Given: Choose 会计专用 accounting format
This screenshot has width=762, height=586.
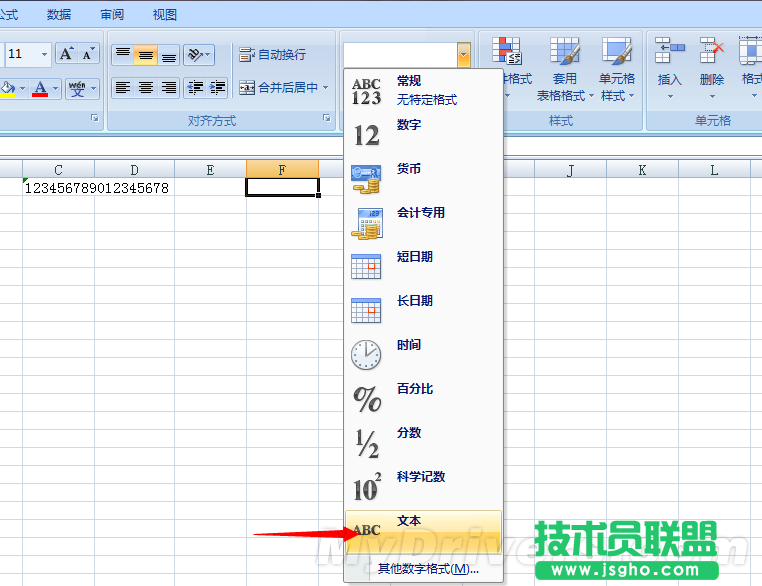Looking at the screenshot, I should (x=423, y=223).
